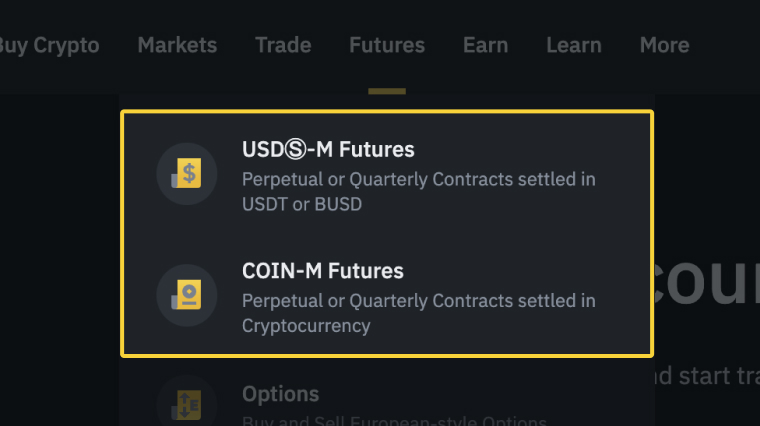Click the USDⓈ-M Futures dollar icon
The image size is (760, 426).
[187, 174]
